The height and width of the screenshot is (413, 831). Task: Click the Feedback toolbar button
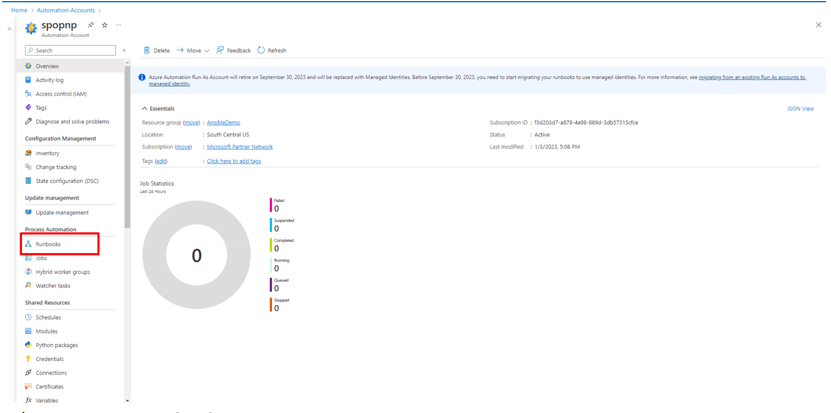tap(233, 50)
